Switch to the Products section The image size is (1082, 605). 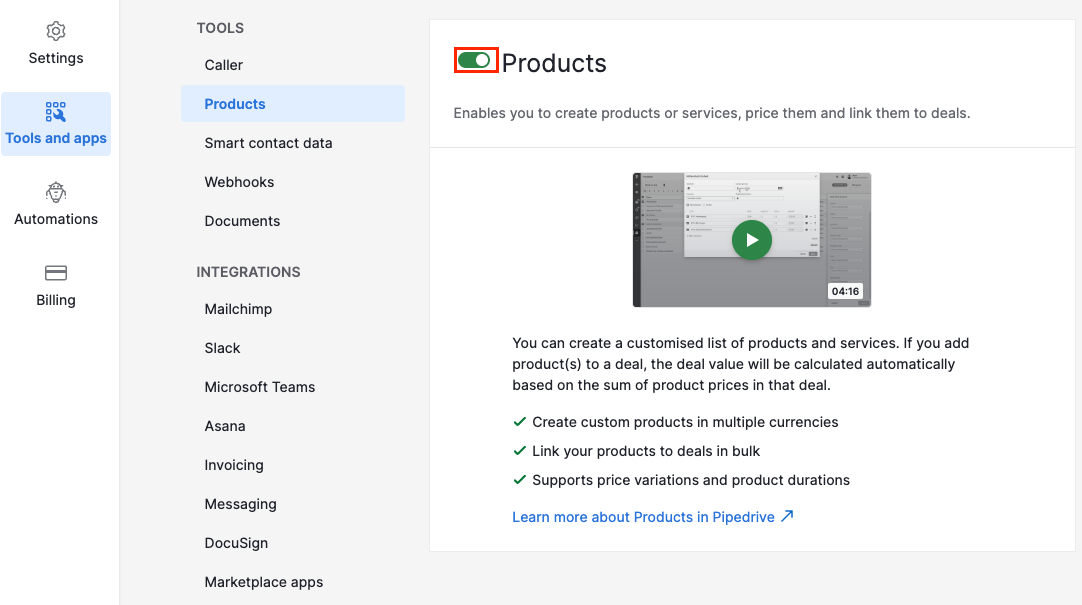click(x=234, y=104)
